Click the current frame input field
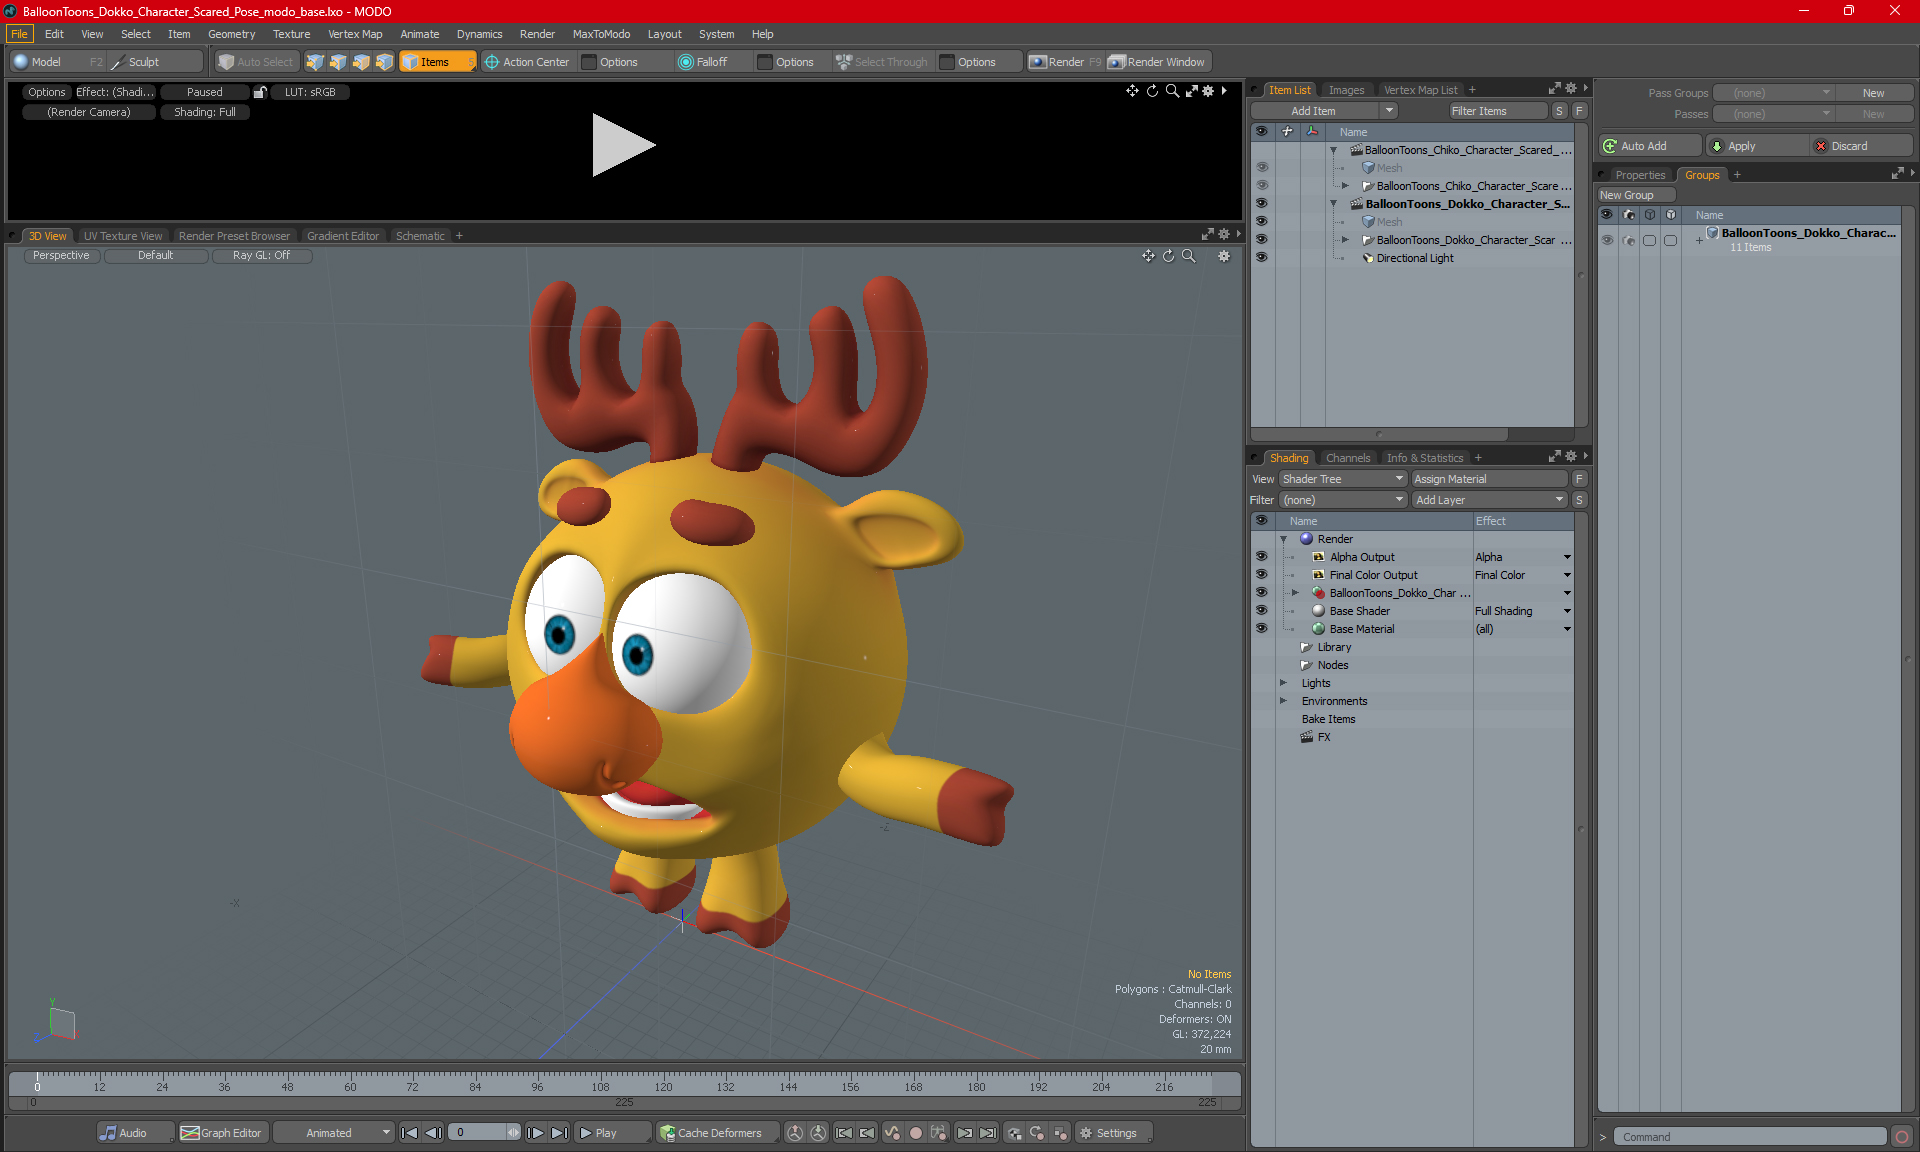1920x1152 pixels. point(480,1133)
